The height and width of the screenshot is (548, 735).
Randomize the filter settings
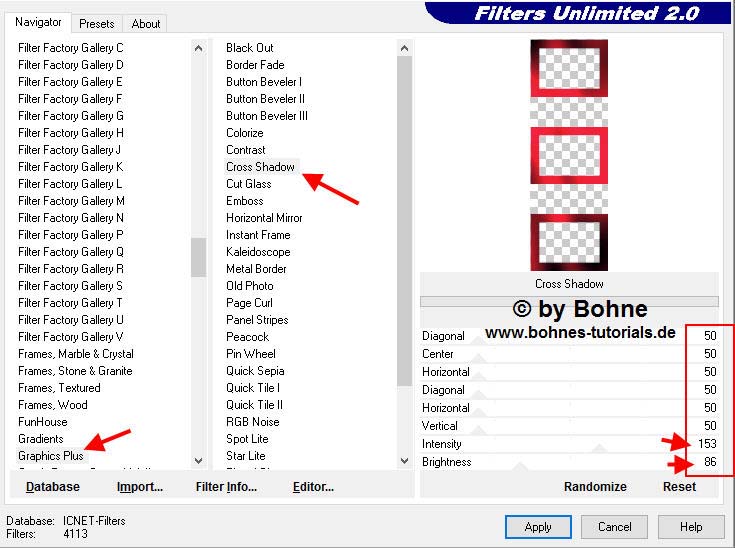click(x=595, y=487)
